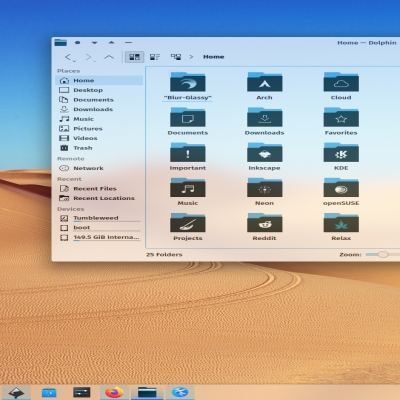
Task: Select the Arch folder
Action: pyautogui.click(x=264, y=86)
